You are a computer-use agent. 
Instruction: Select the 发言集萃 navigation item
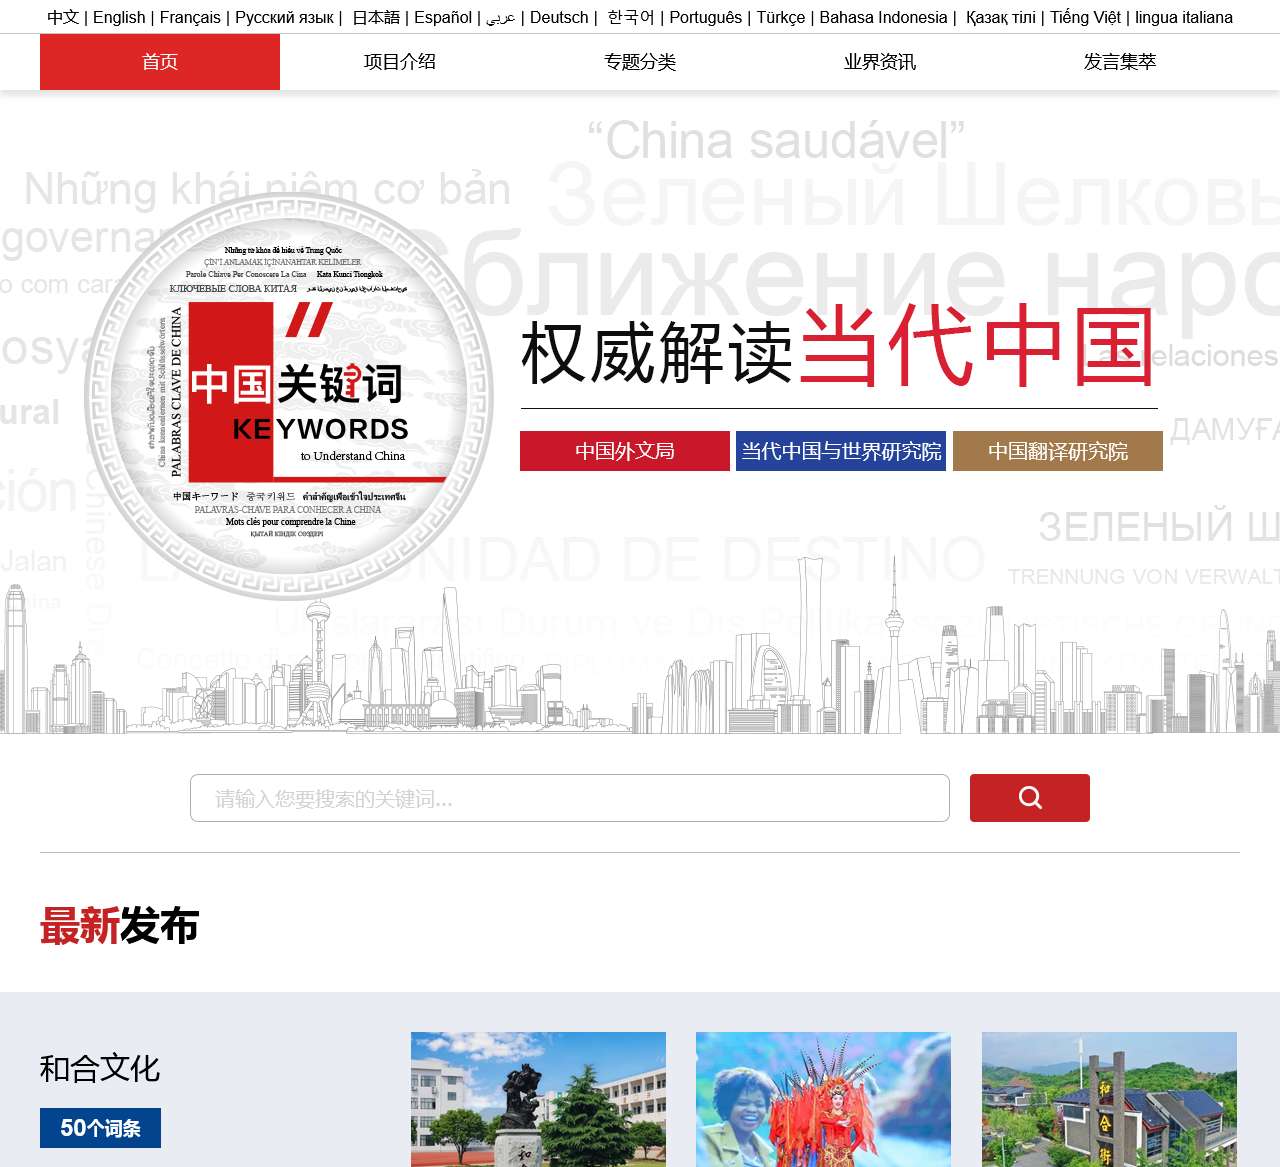[x=1120, y=62]
